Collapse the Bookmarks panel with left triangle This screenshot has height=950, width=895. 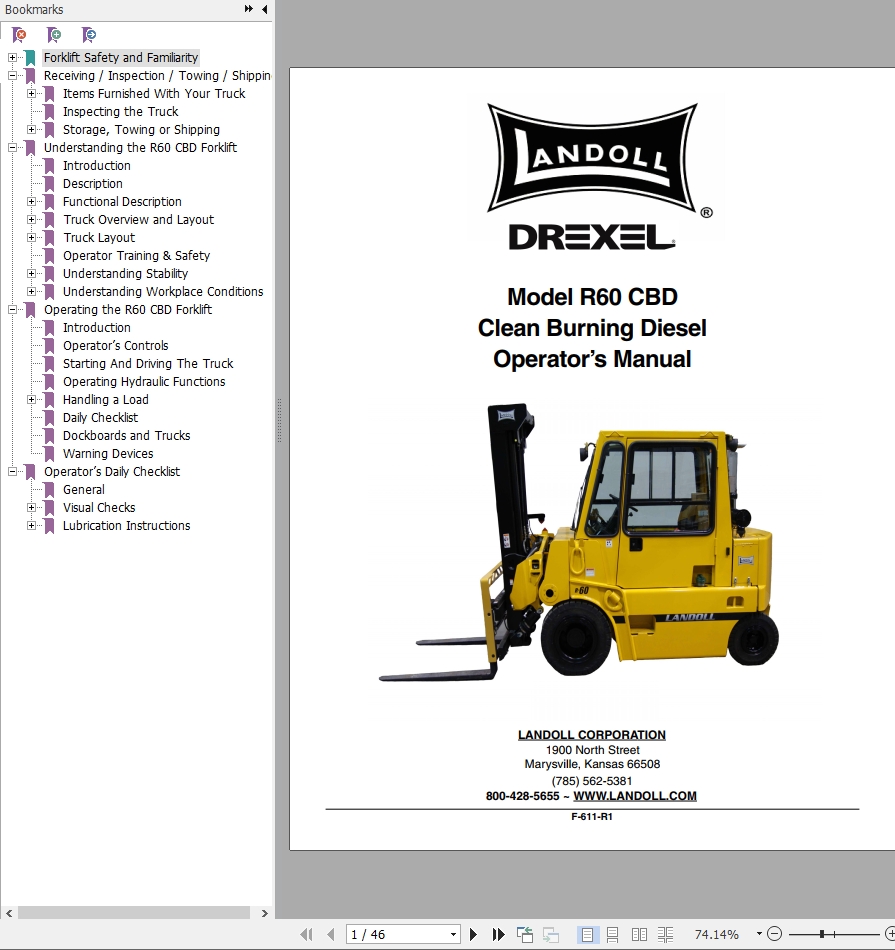point(264,9)
